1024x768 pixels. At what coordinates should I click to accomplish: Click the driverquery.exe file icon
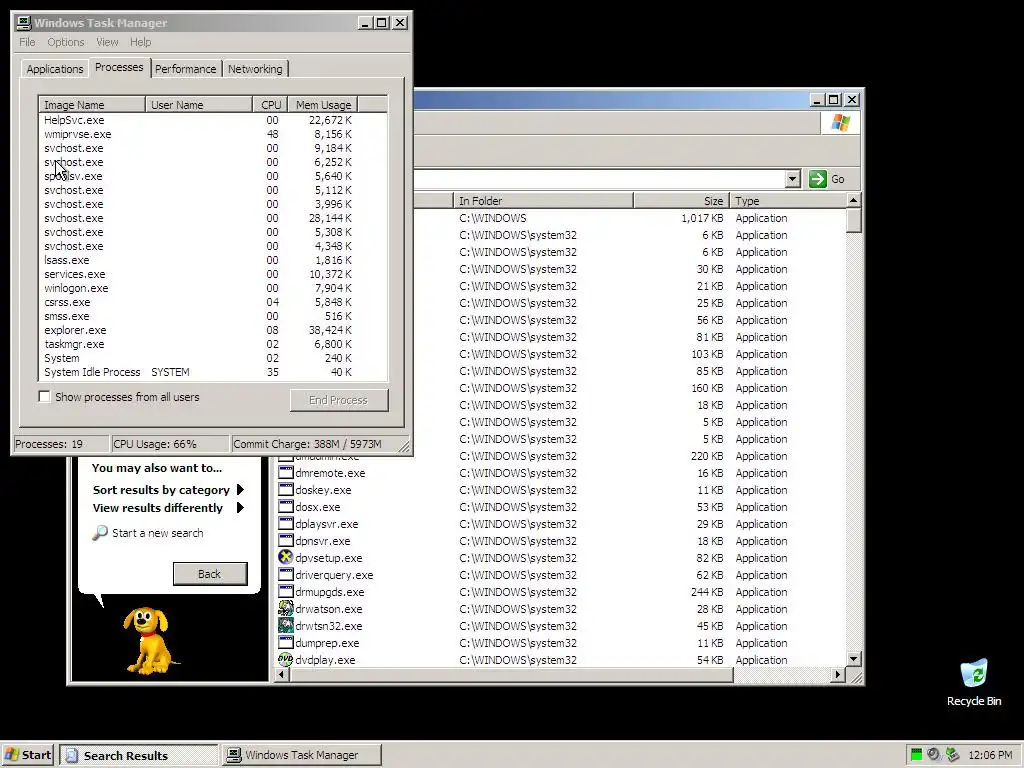(285, 575)
